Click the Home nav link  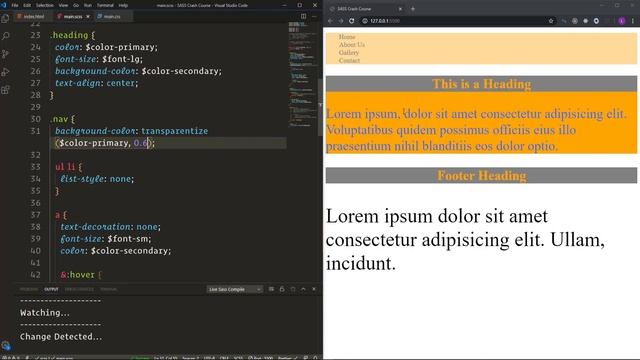[x=347, y=37]
